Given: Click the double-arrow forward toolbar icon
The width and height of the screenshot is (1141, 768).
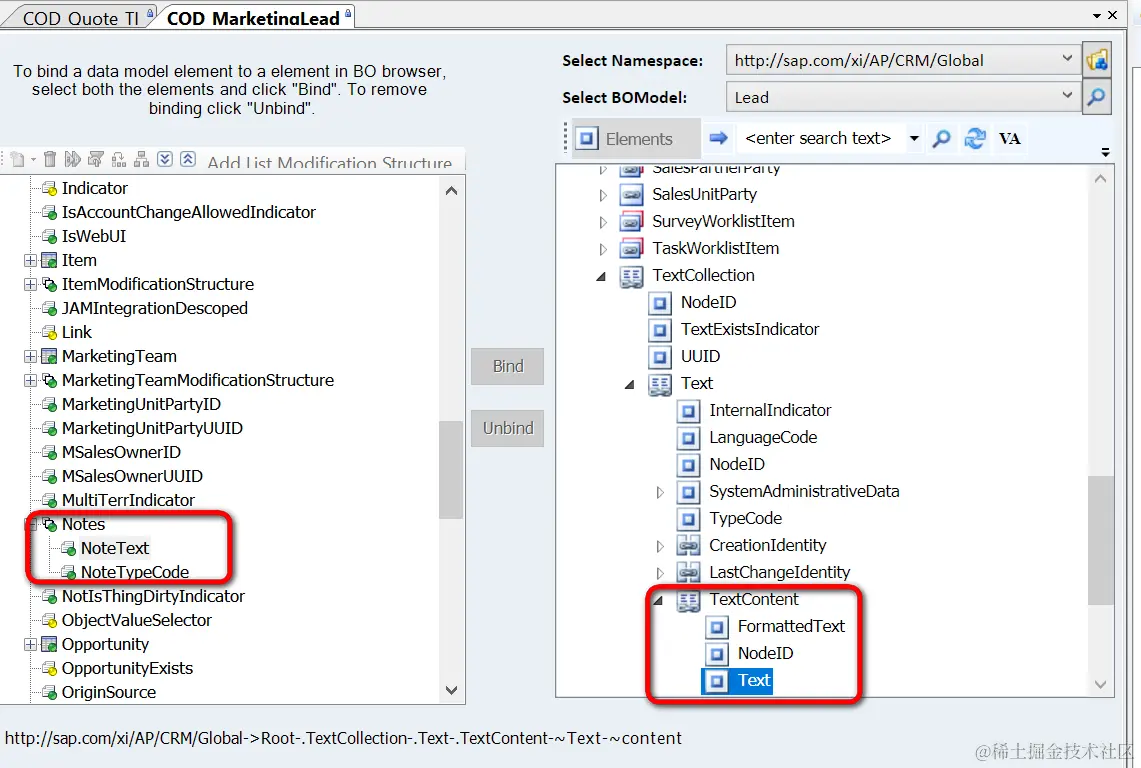Looking at the screenshot, I should tap(72, 159).
